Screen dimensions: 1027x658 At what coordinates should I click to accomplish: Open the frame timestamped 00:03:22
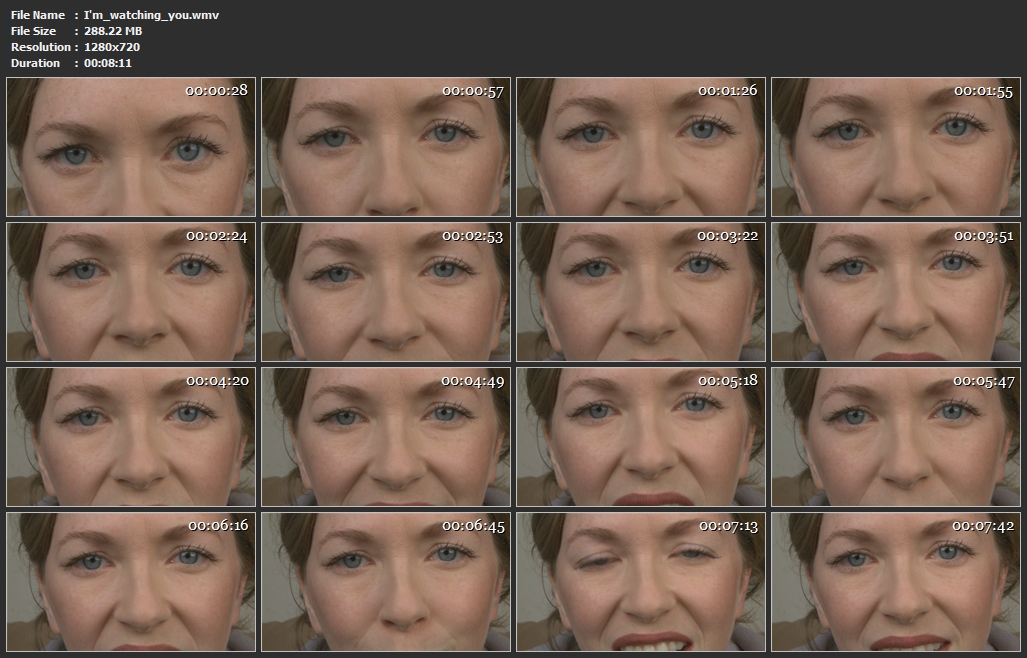(641, 292)
